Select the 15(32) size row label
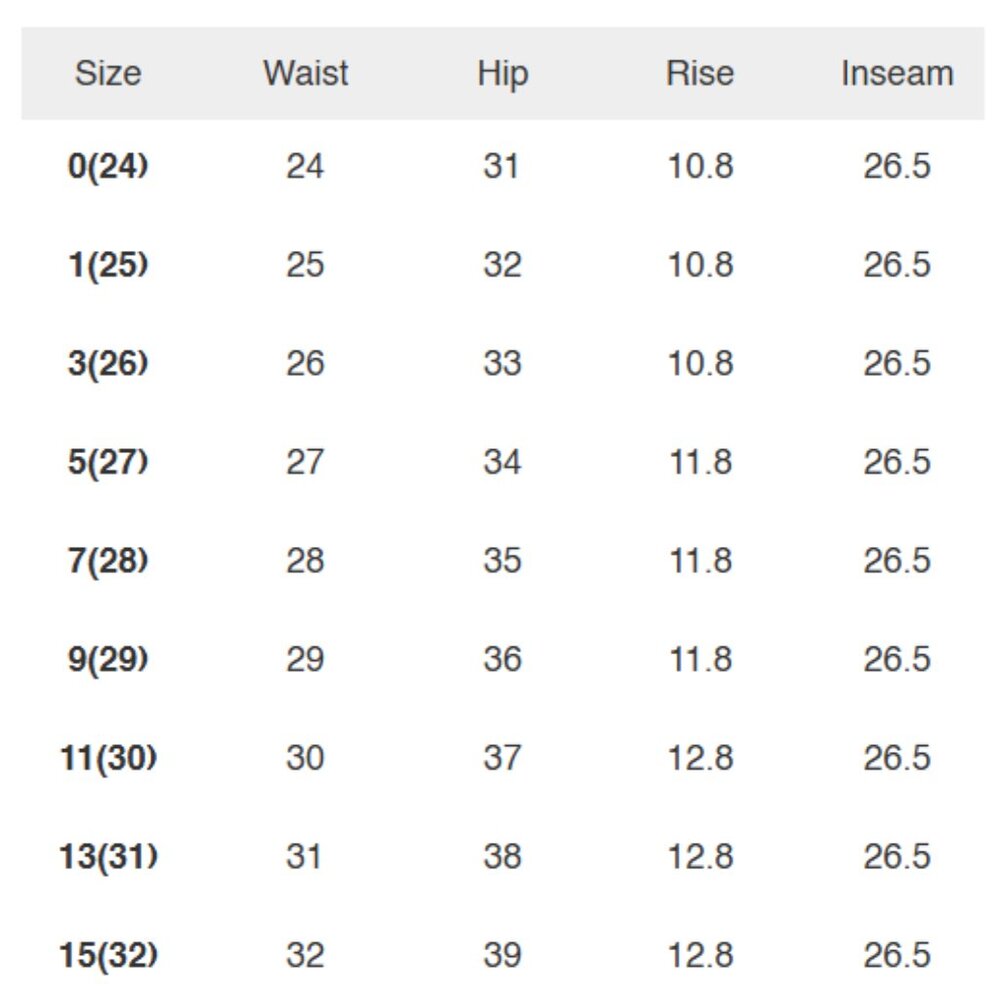Image resolution: width=1000 pixels, height=1000 pixels. tap(108, 955)
